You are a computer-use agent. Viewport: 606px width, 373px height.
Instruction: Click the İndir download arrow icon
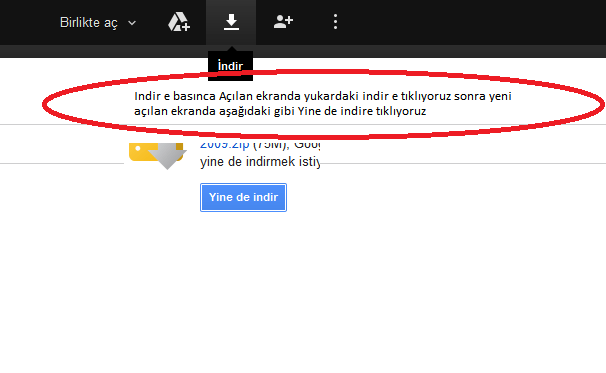[x=231, y=22]
